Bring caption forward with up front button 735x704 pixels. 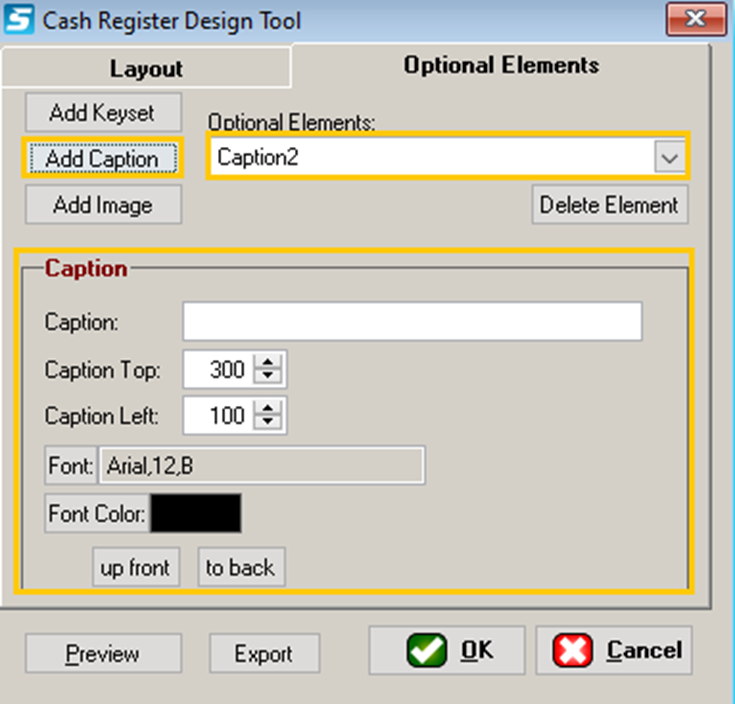(136, 568)
